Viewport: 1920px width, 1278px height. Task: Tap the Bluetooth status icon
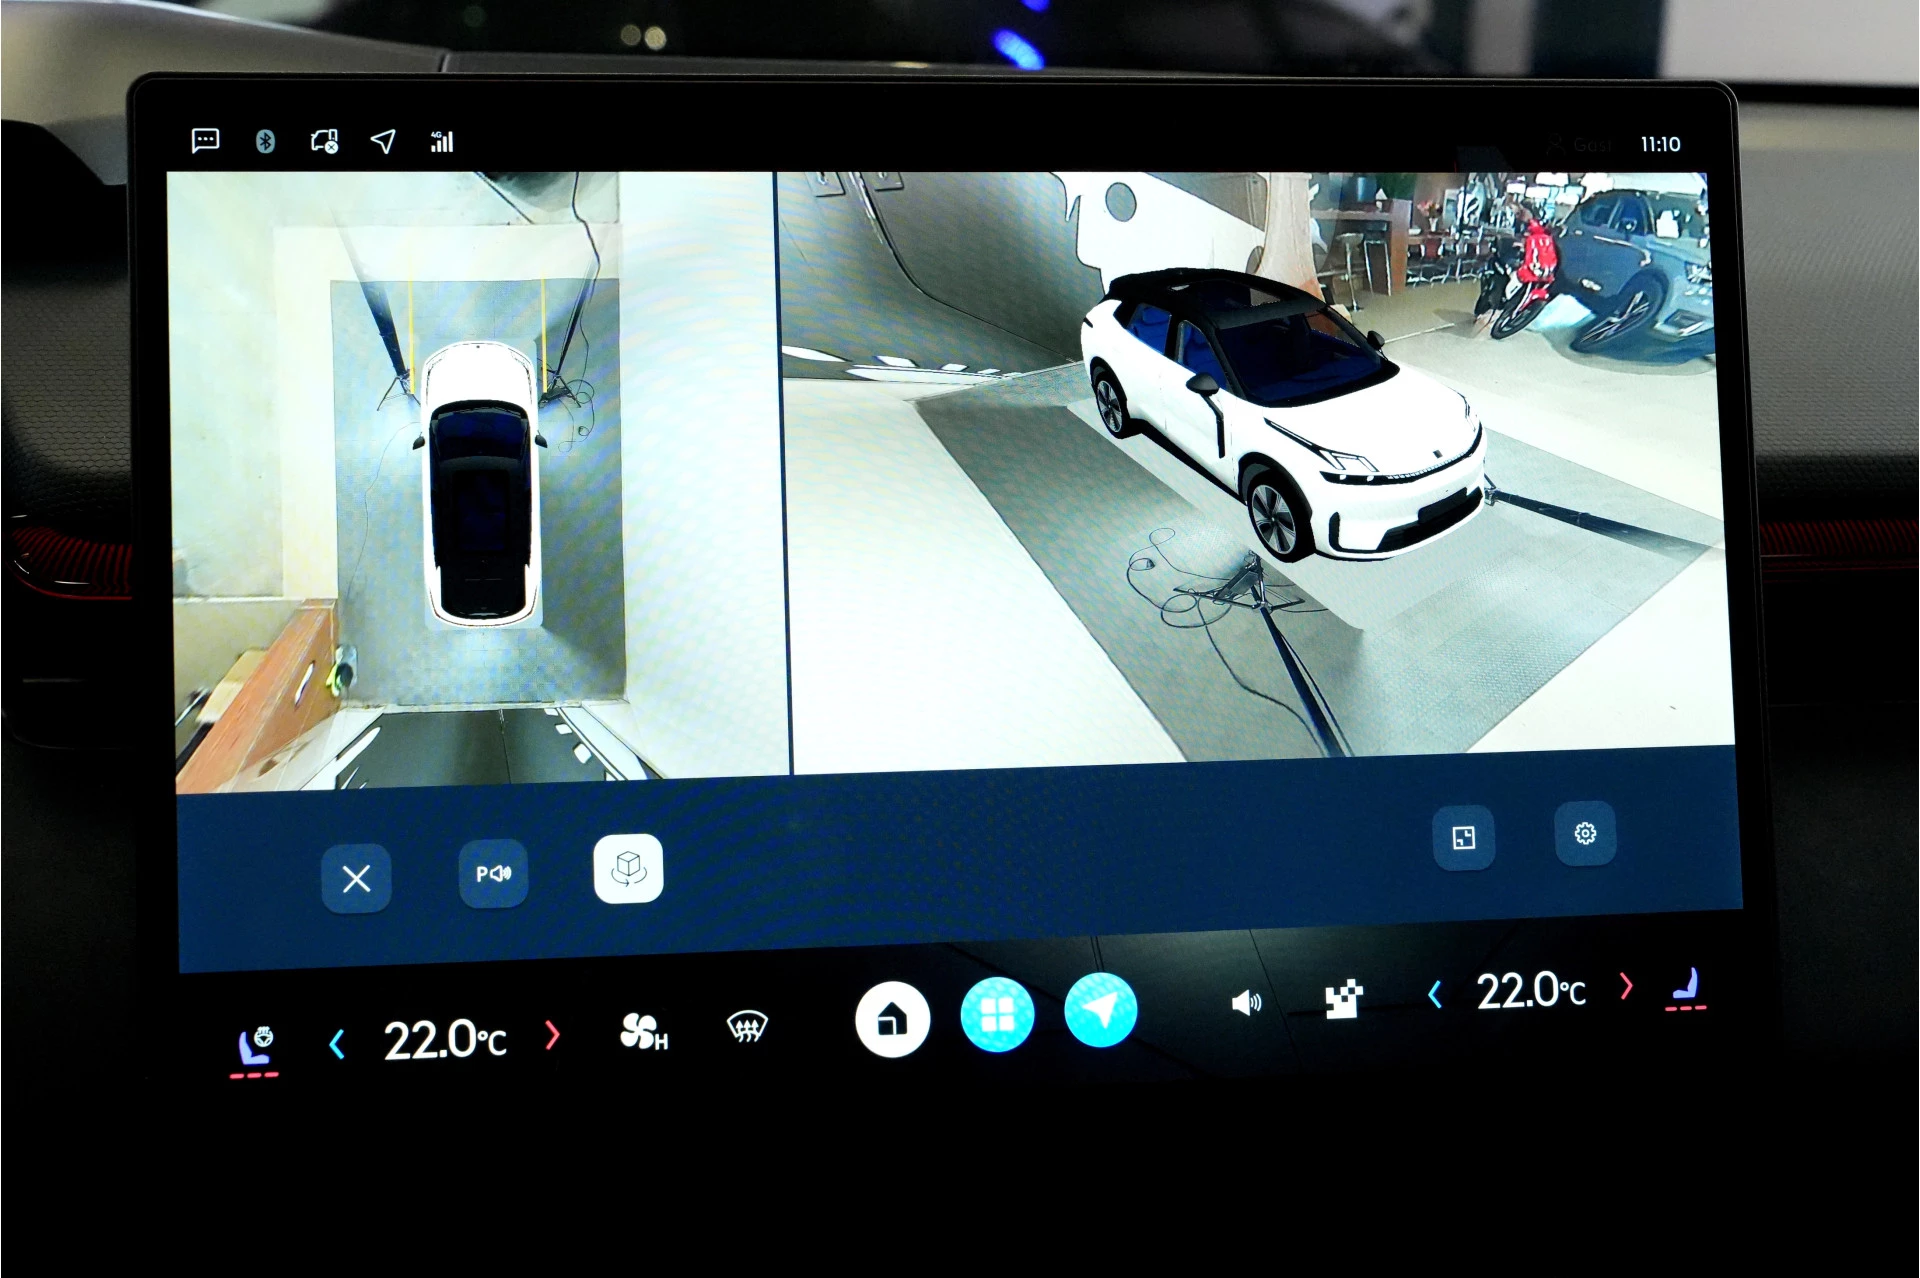[x=265, y=141]
